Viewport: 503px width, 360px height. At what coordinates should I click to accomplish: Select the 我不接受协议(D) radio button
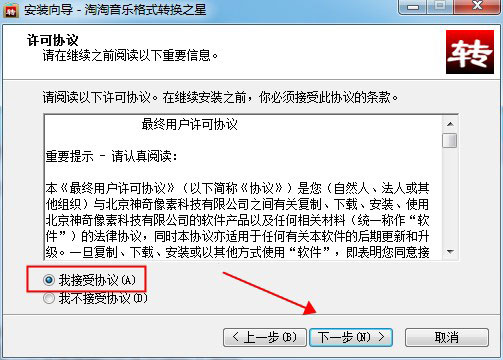(49, 298)
